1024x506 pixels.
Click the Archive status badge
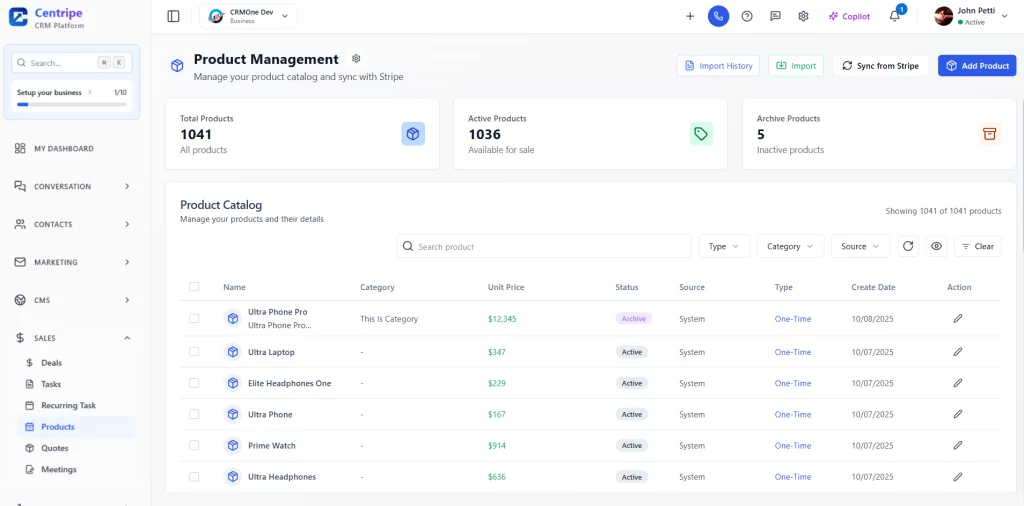pyautogui.click(x=633, y=319)
